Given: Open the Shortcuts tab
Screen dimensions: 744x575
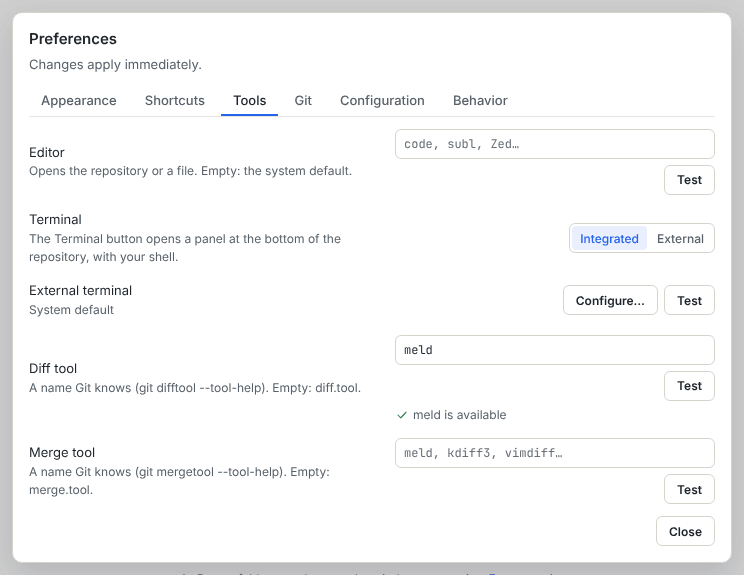Looking at the screenshot, I should 175,101.
